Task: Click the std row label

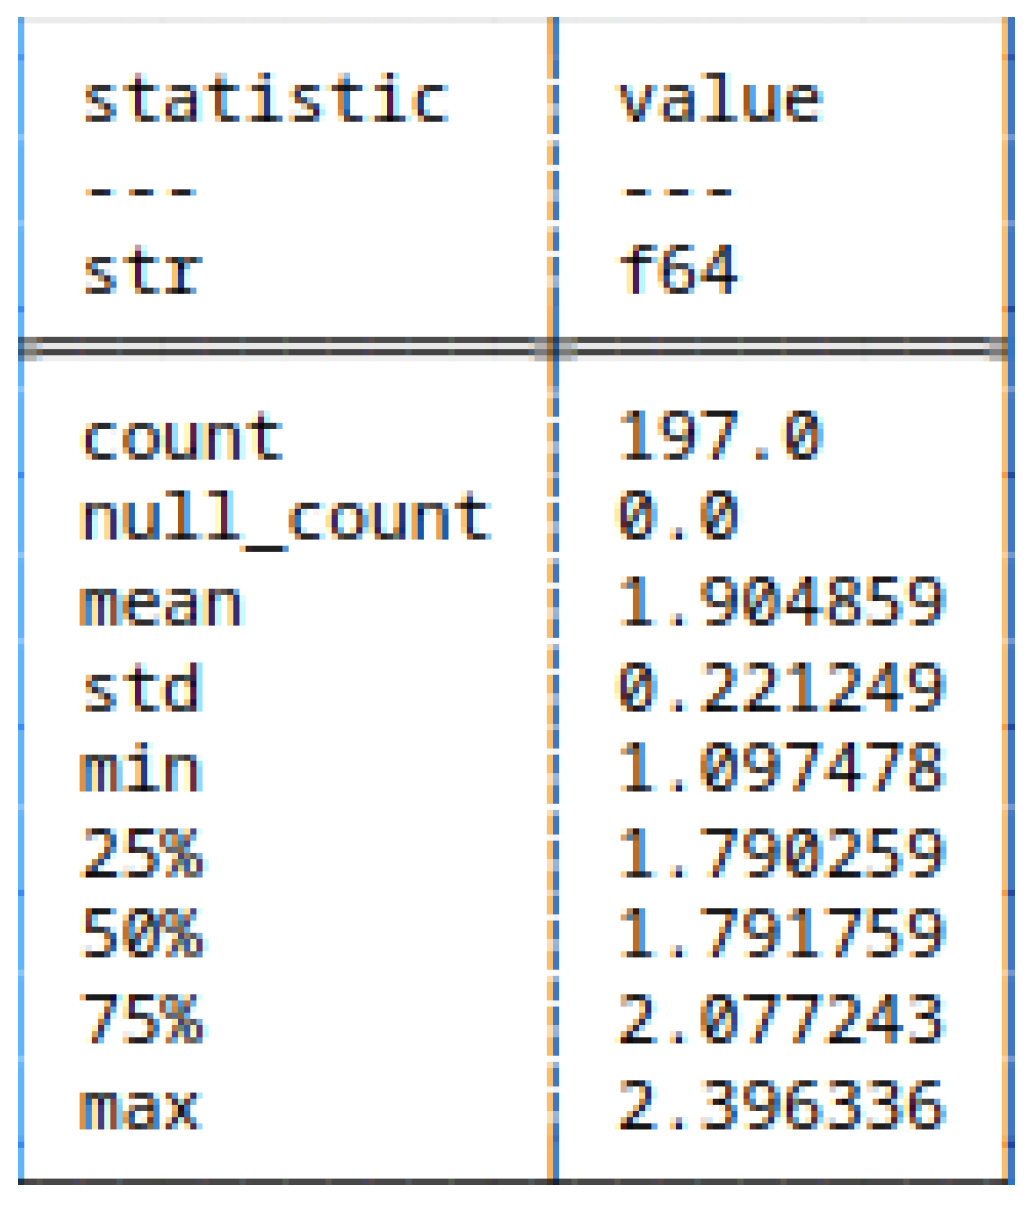Action: (142, 689)
